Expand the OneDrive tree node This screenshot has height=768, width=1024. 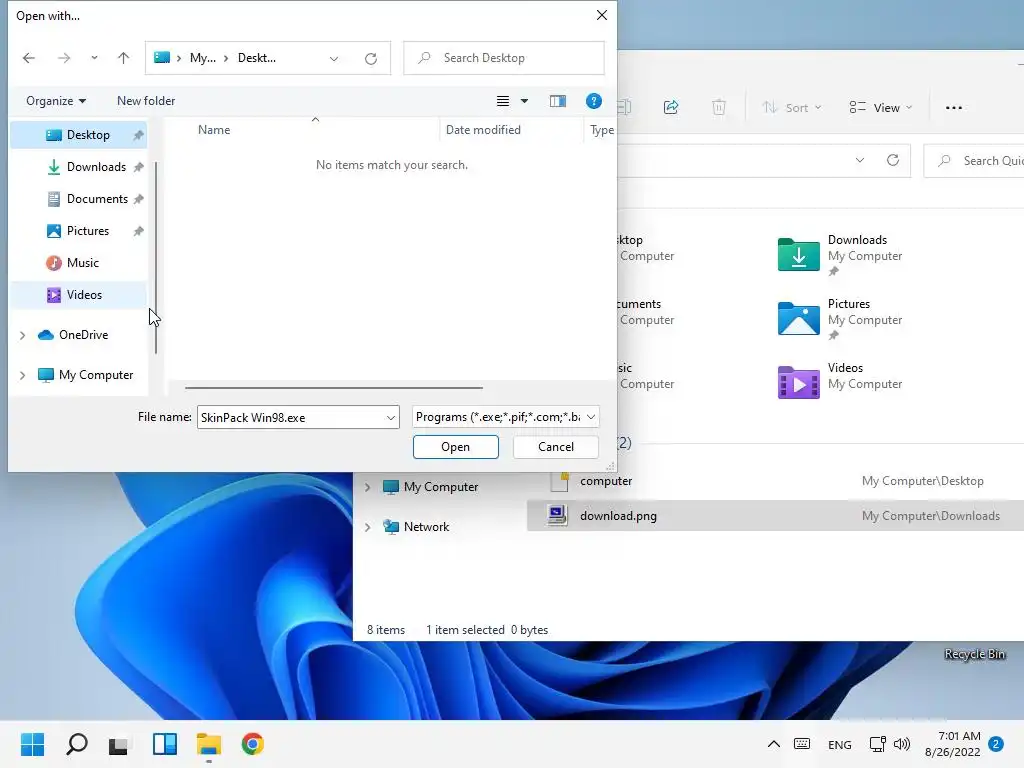[x=23, y=335]
